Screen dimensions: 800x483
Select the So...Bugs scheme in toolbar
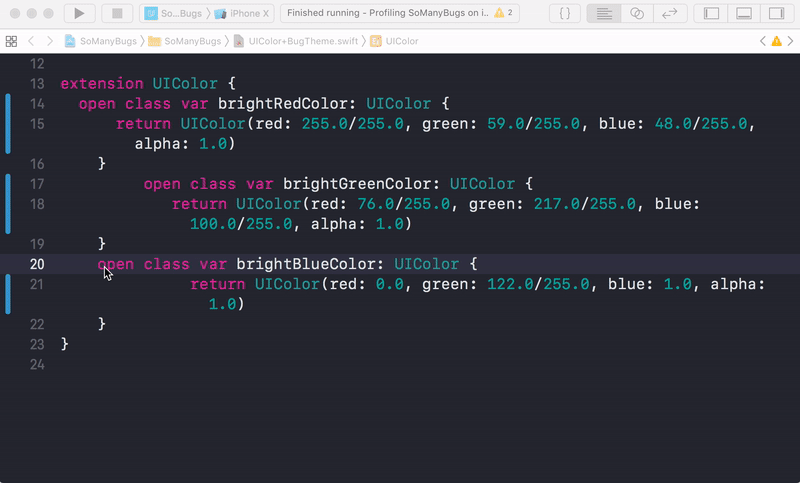(173, 13)
